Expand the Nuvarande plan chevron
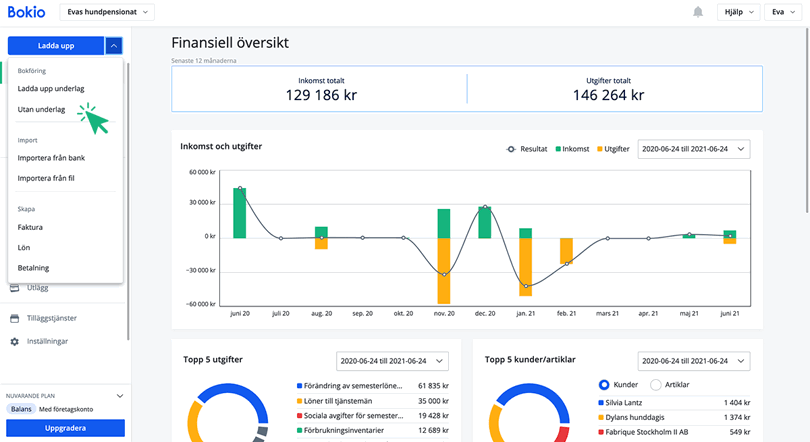The image size is (810, 442). click(119, 396)
